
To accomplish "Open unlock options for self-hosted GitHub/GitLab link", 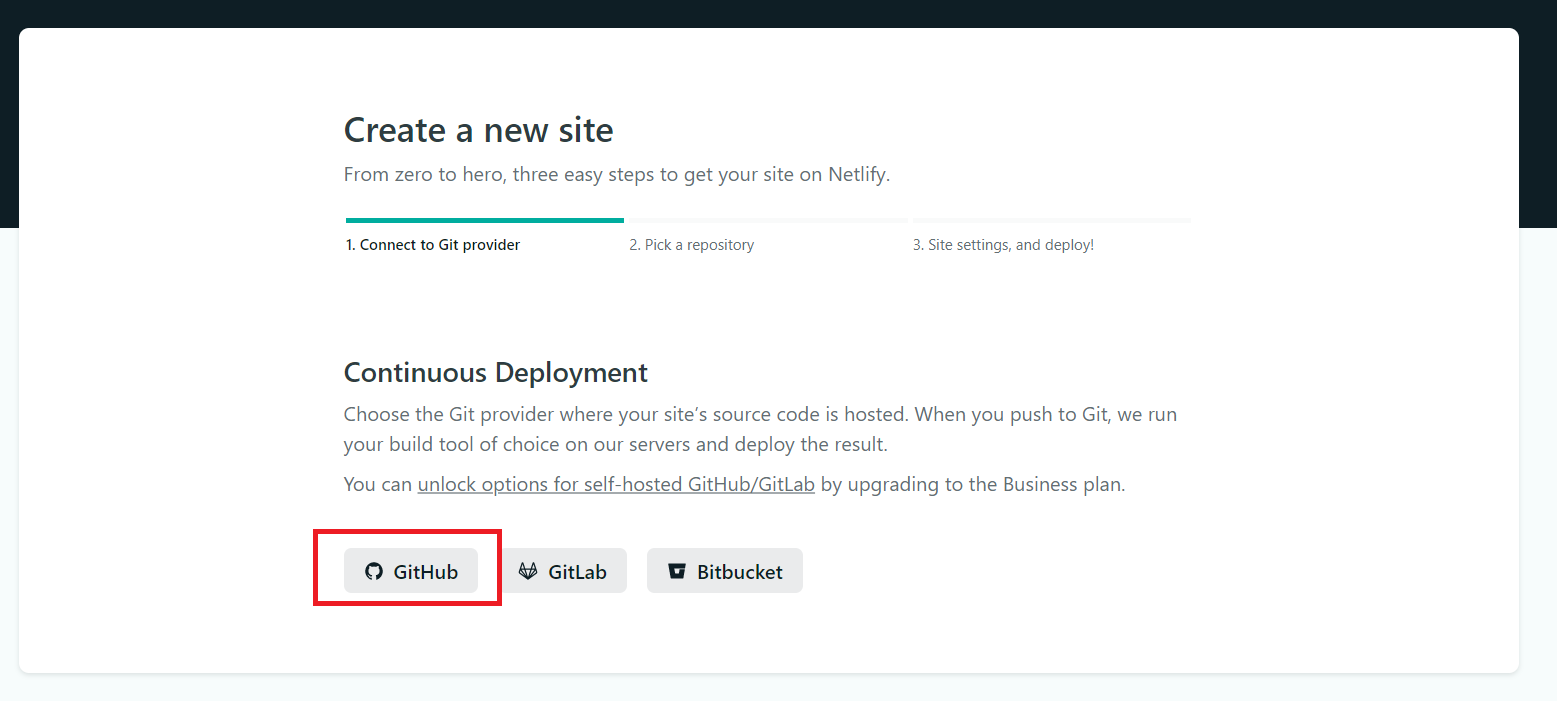I will pos(616,484).
